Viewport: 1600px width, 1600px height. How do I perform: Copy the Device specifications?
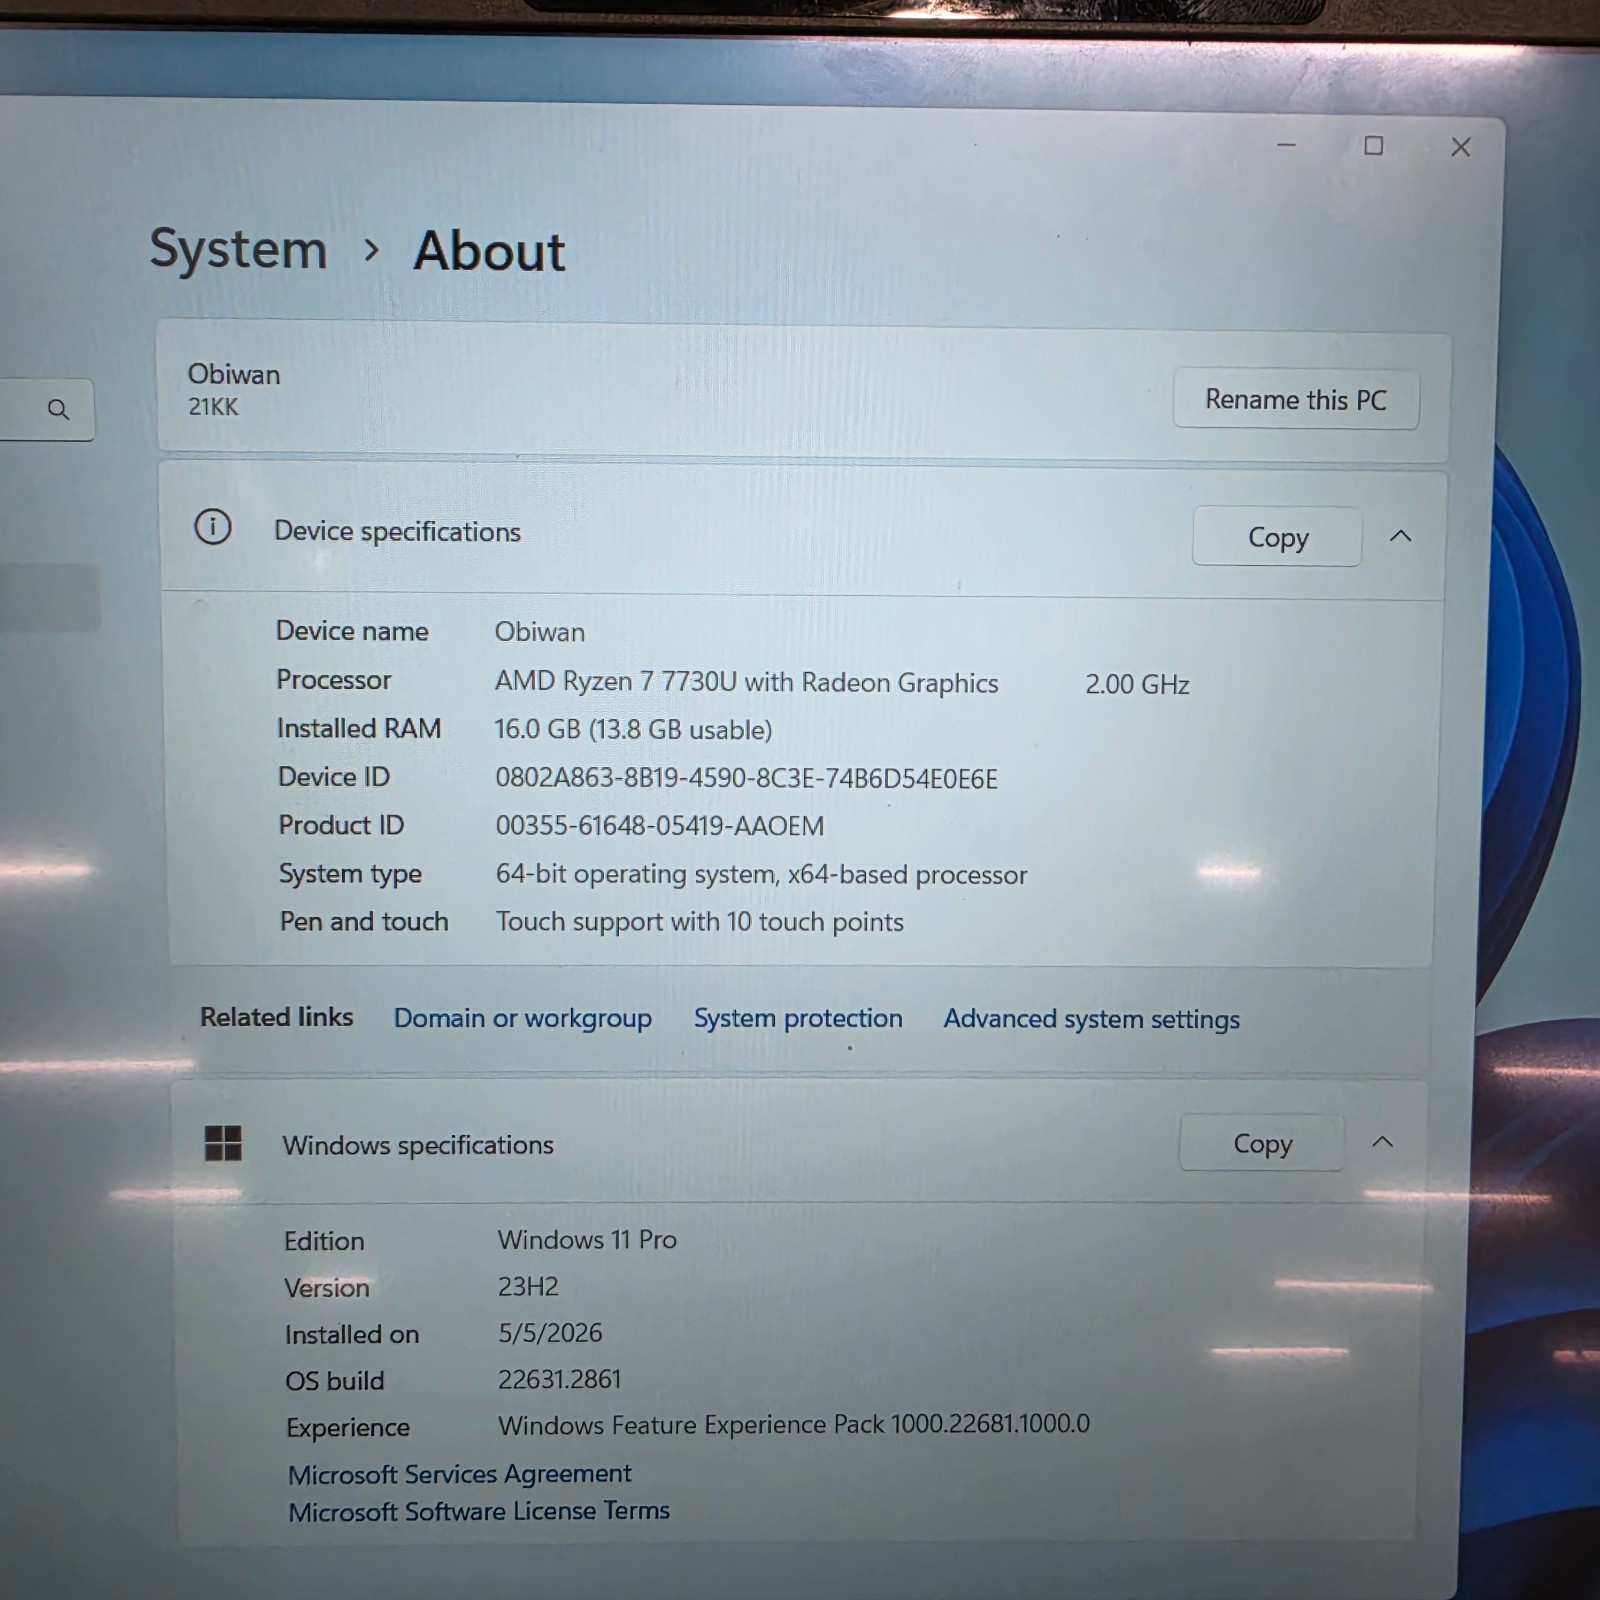(1277, 537)
